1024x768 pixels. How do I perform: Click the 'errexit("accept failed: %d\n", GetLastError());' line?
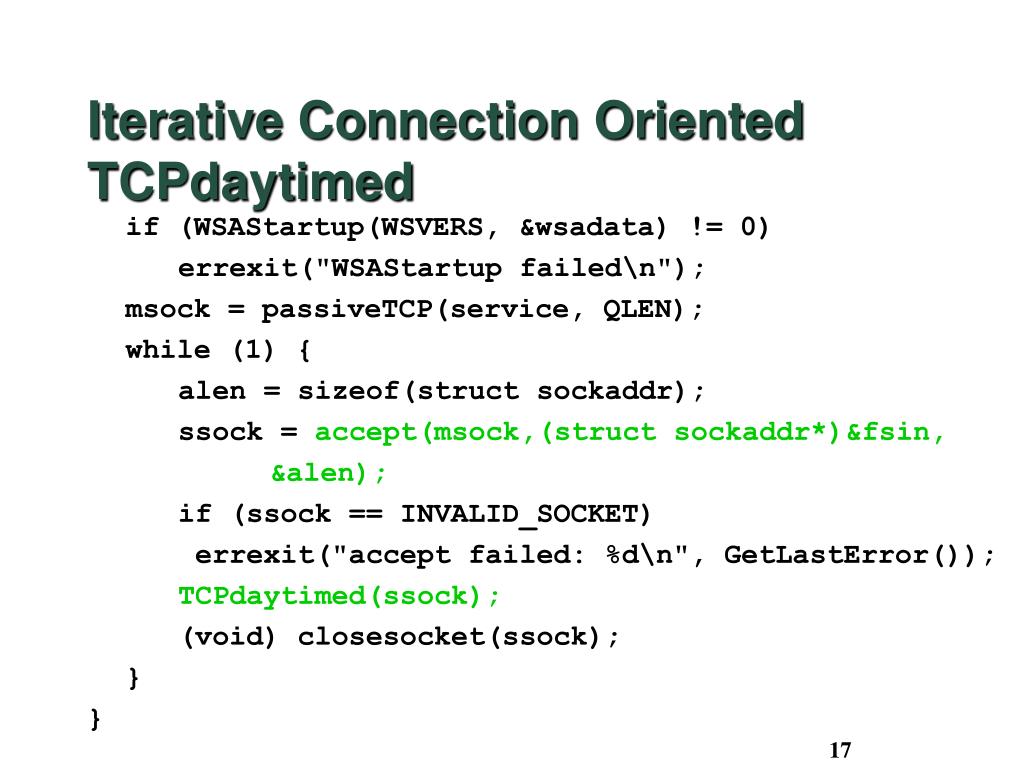point(594,555)
